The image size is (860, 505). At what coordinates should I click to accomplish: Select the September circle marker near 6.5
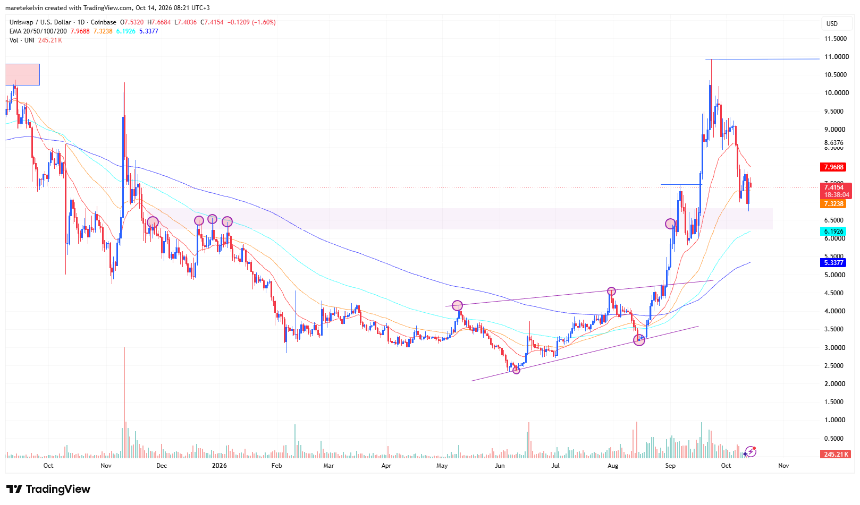[x=670, y=224]
